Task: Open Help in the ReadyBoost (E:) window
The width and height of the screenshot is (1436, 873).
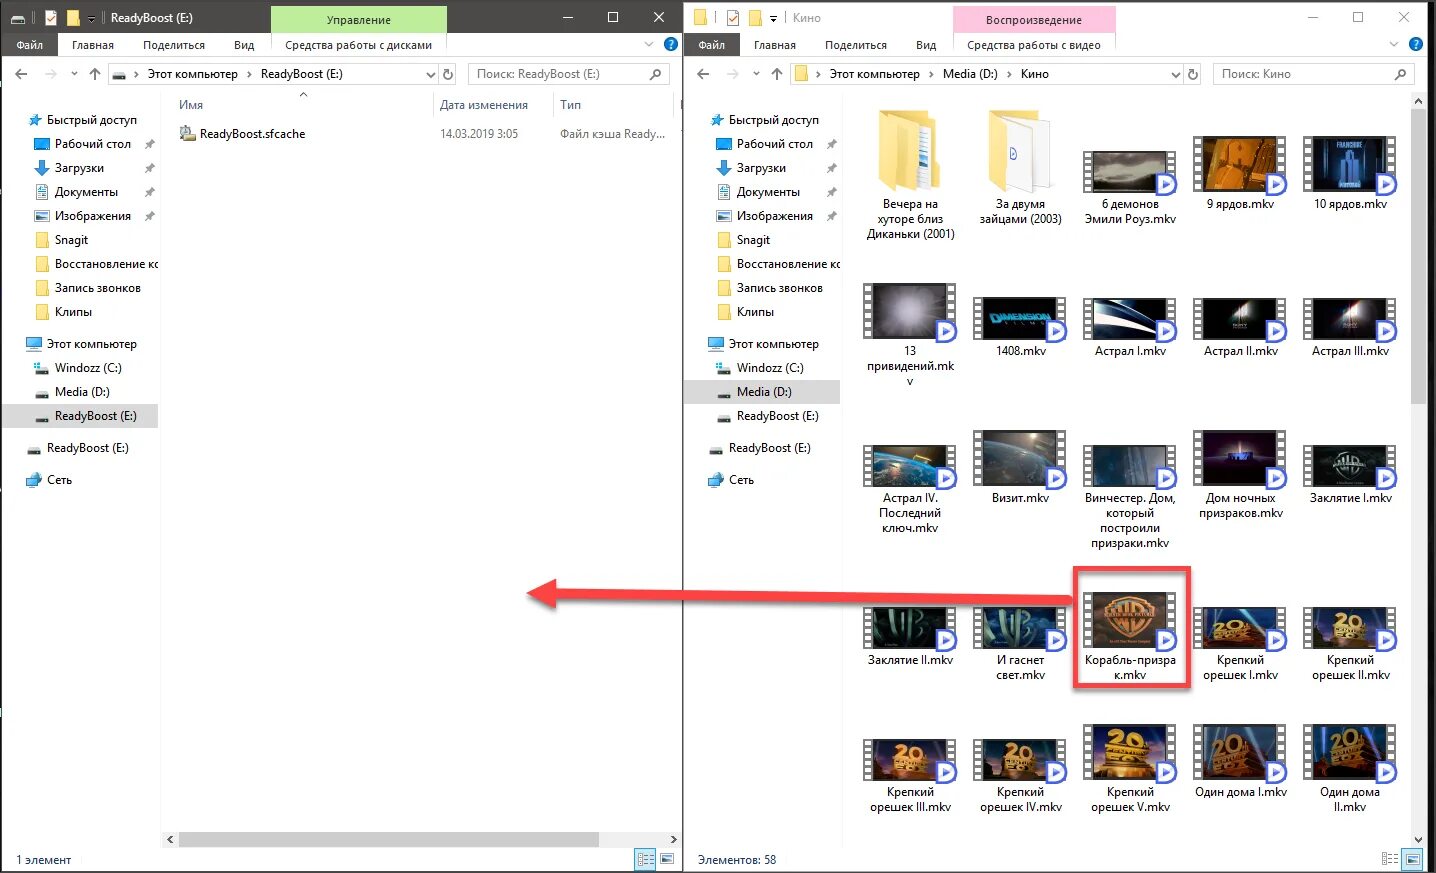Action: 671,44
